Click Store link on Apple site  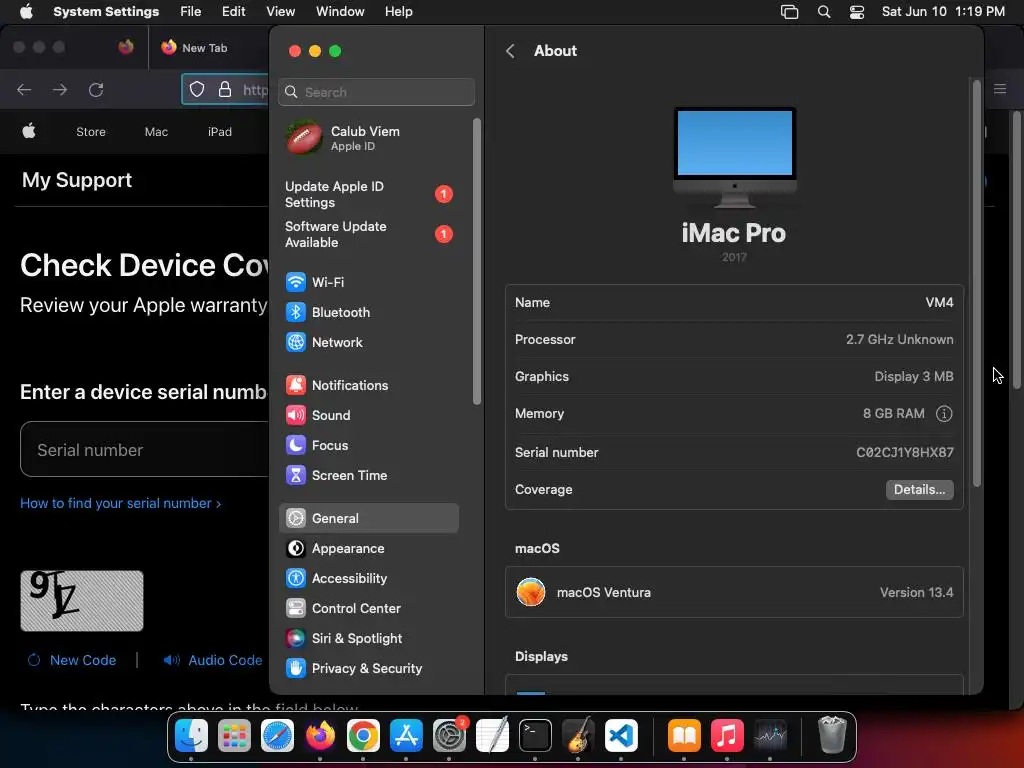click(91, 132)
